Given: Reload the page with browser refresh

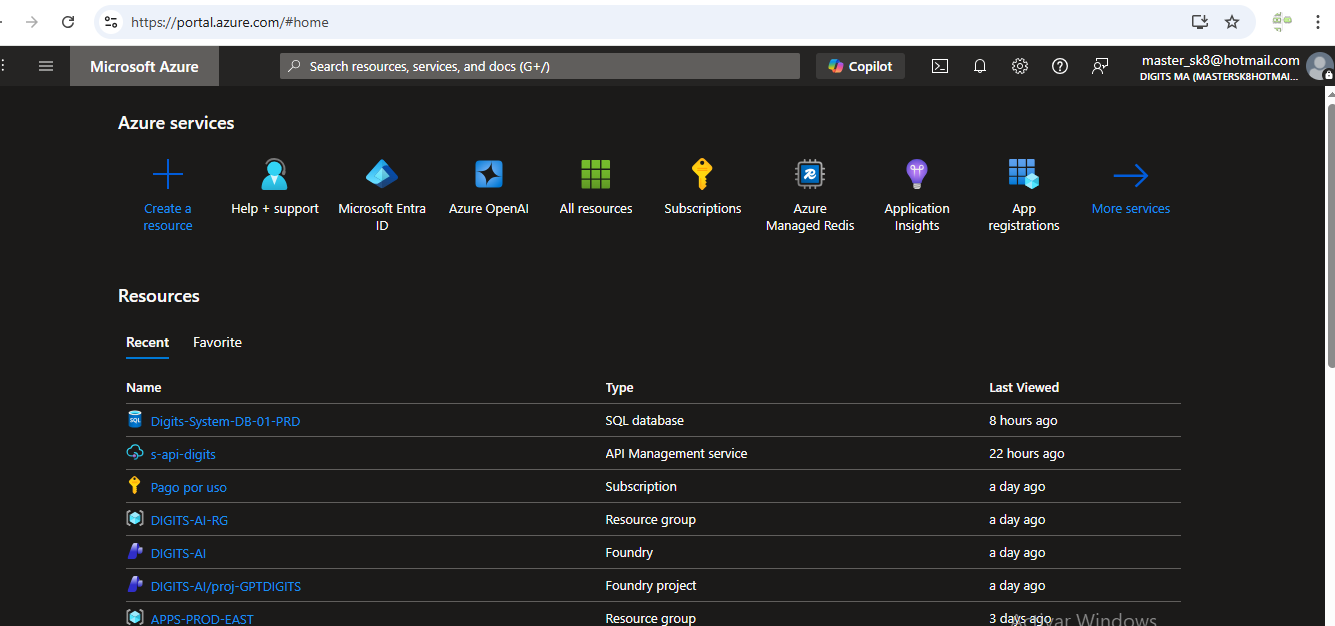Looking at the screenshot, I should pos(68,21).
